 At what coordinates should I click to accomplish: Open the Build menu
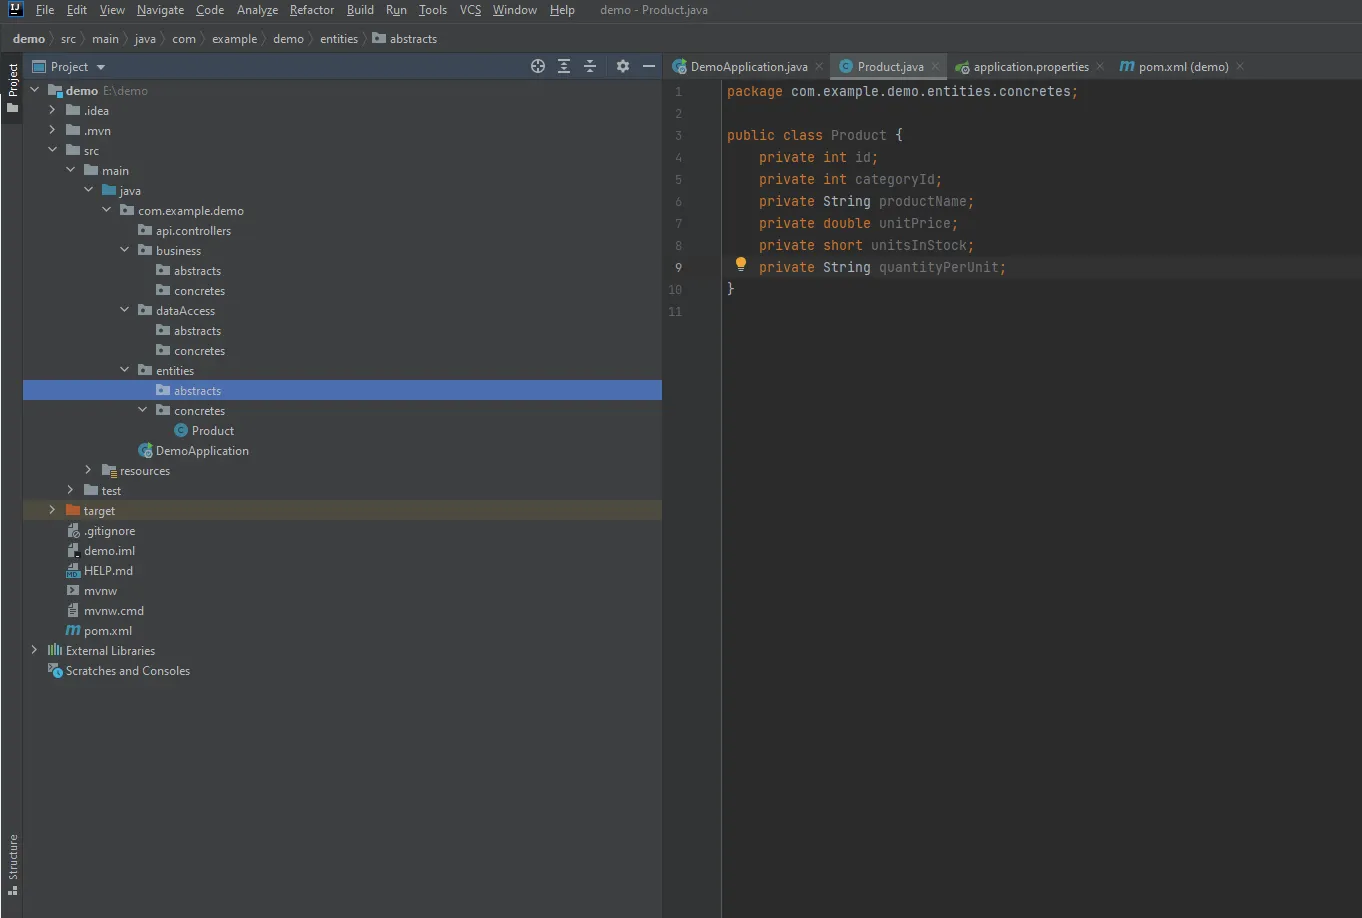tap(360, 10)
